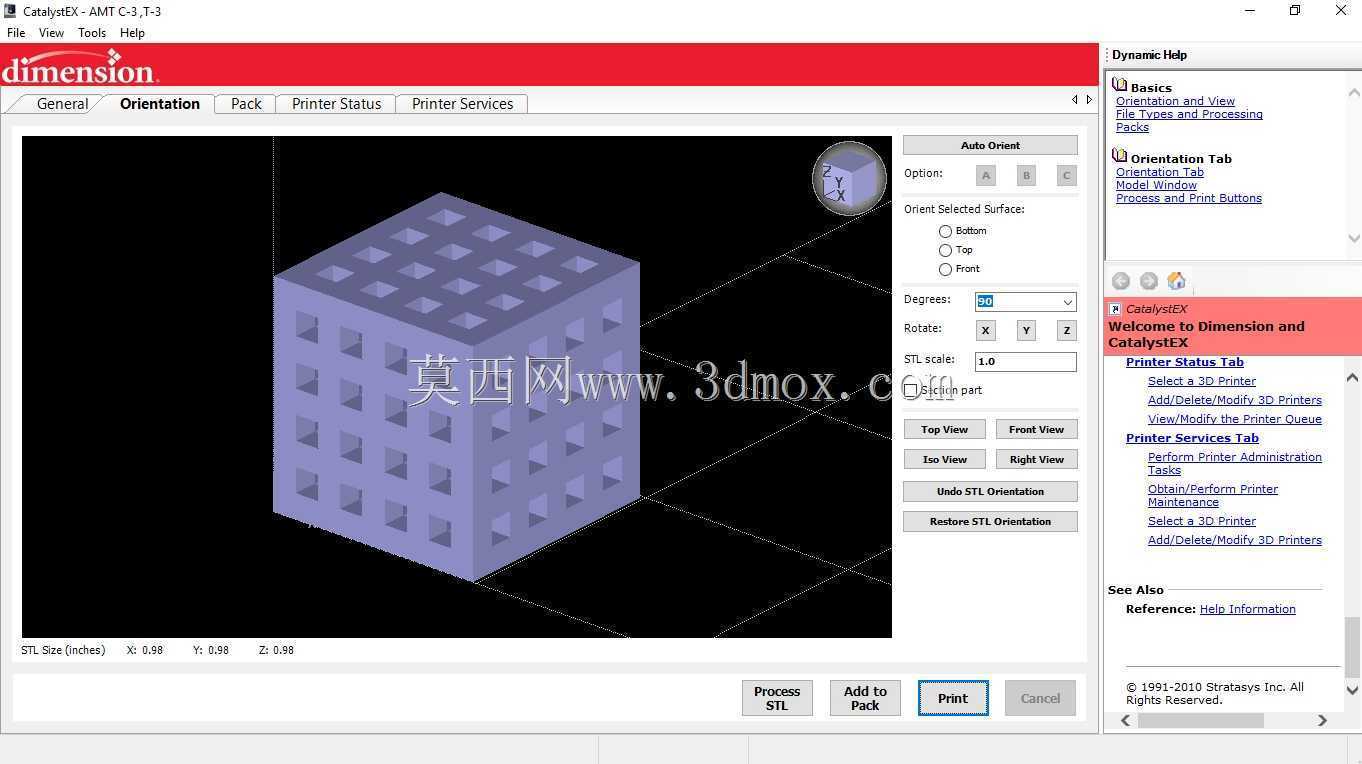Open Perform Printer Administration Tasks link
Screen dimensions: 1362x764
(1235, 464)
